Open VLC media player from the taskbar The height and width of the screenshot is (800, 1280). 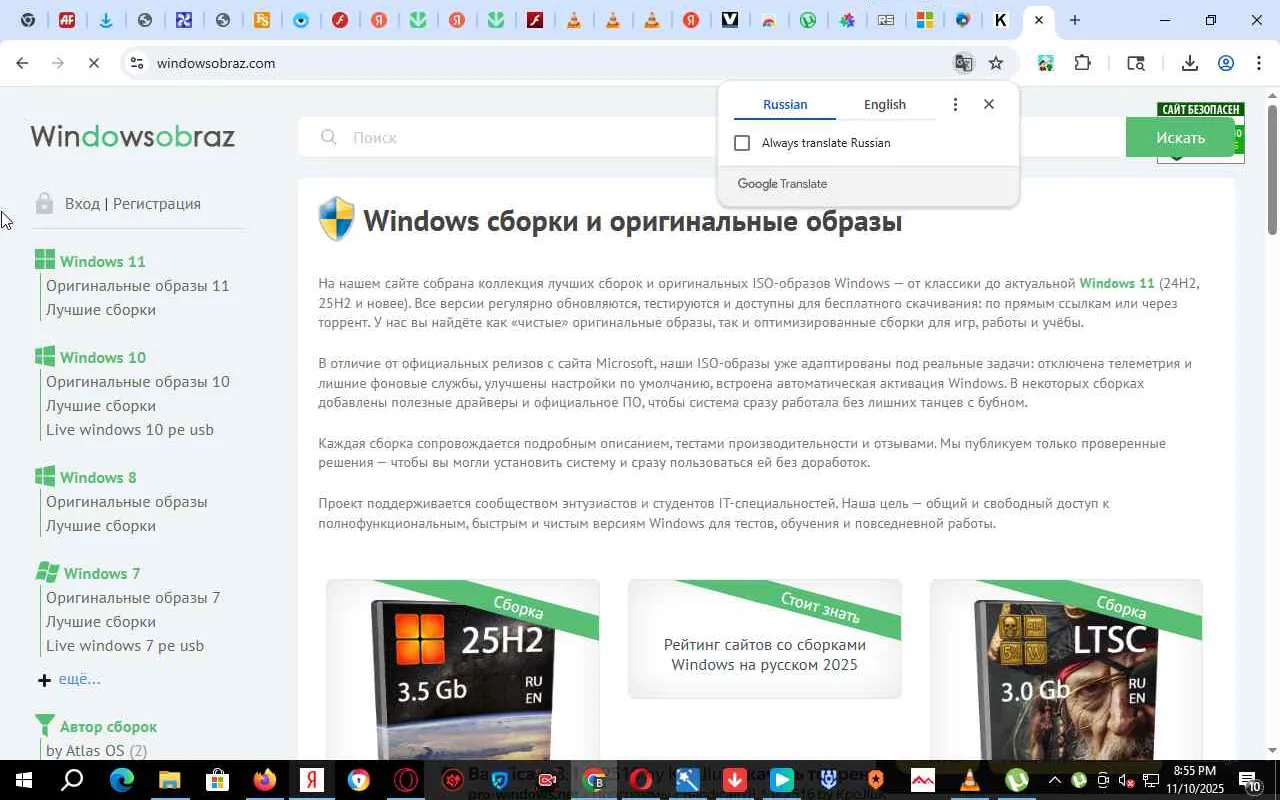click(970, 780)
